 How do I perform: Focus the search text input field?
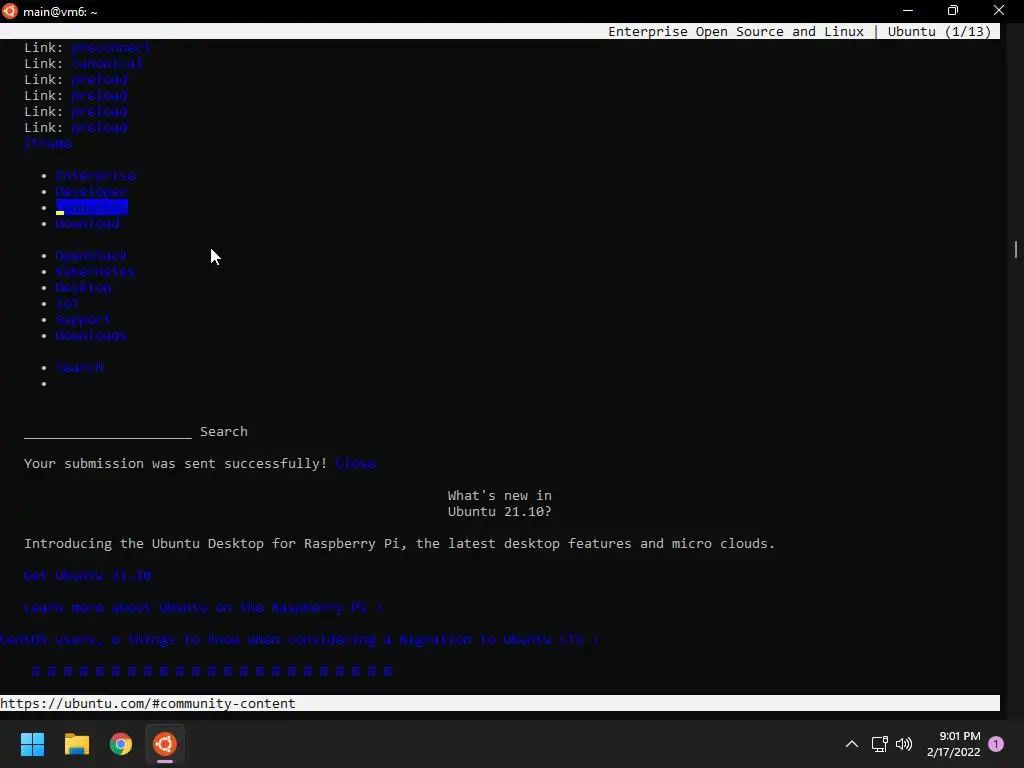(108, 432)
